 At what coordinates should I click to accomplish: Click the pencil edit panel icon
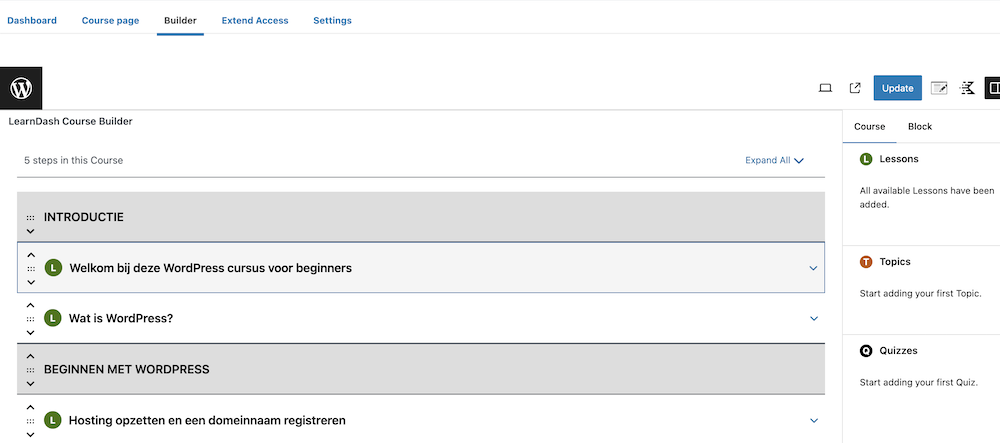pos(939,88)
